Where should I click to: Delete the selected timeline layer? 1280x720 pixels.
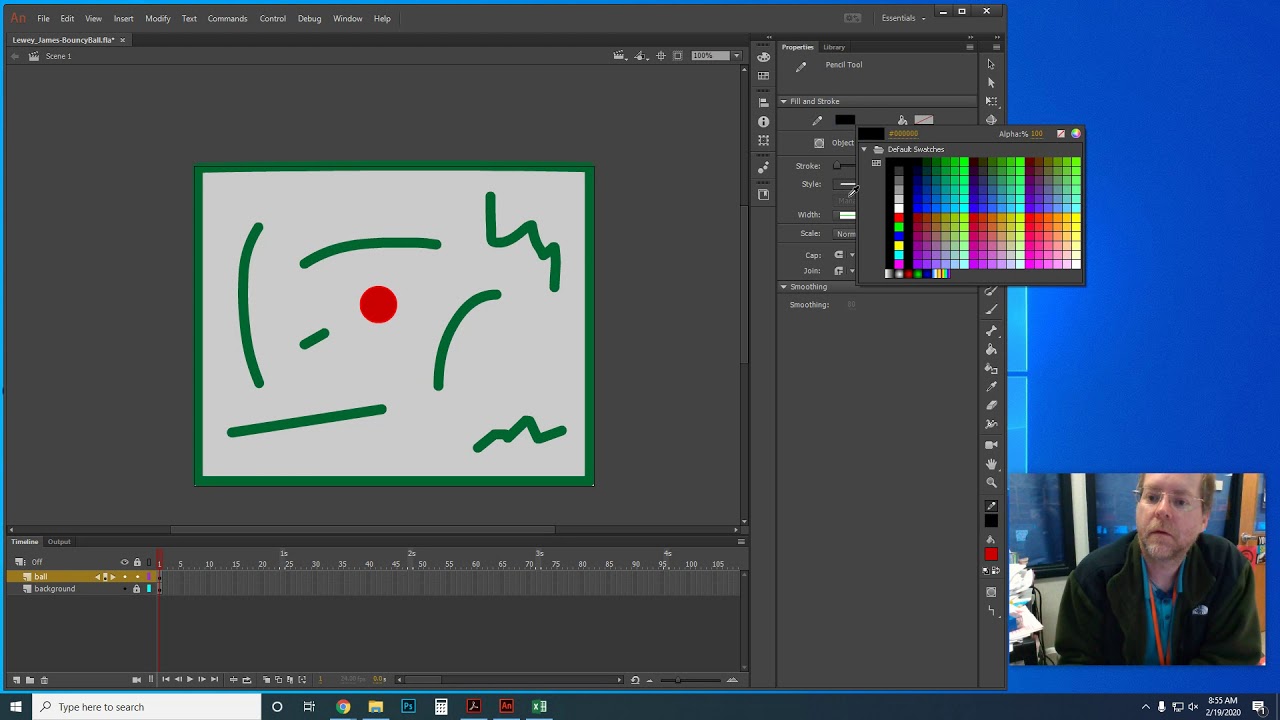pos(44,680)
